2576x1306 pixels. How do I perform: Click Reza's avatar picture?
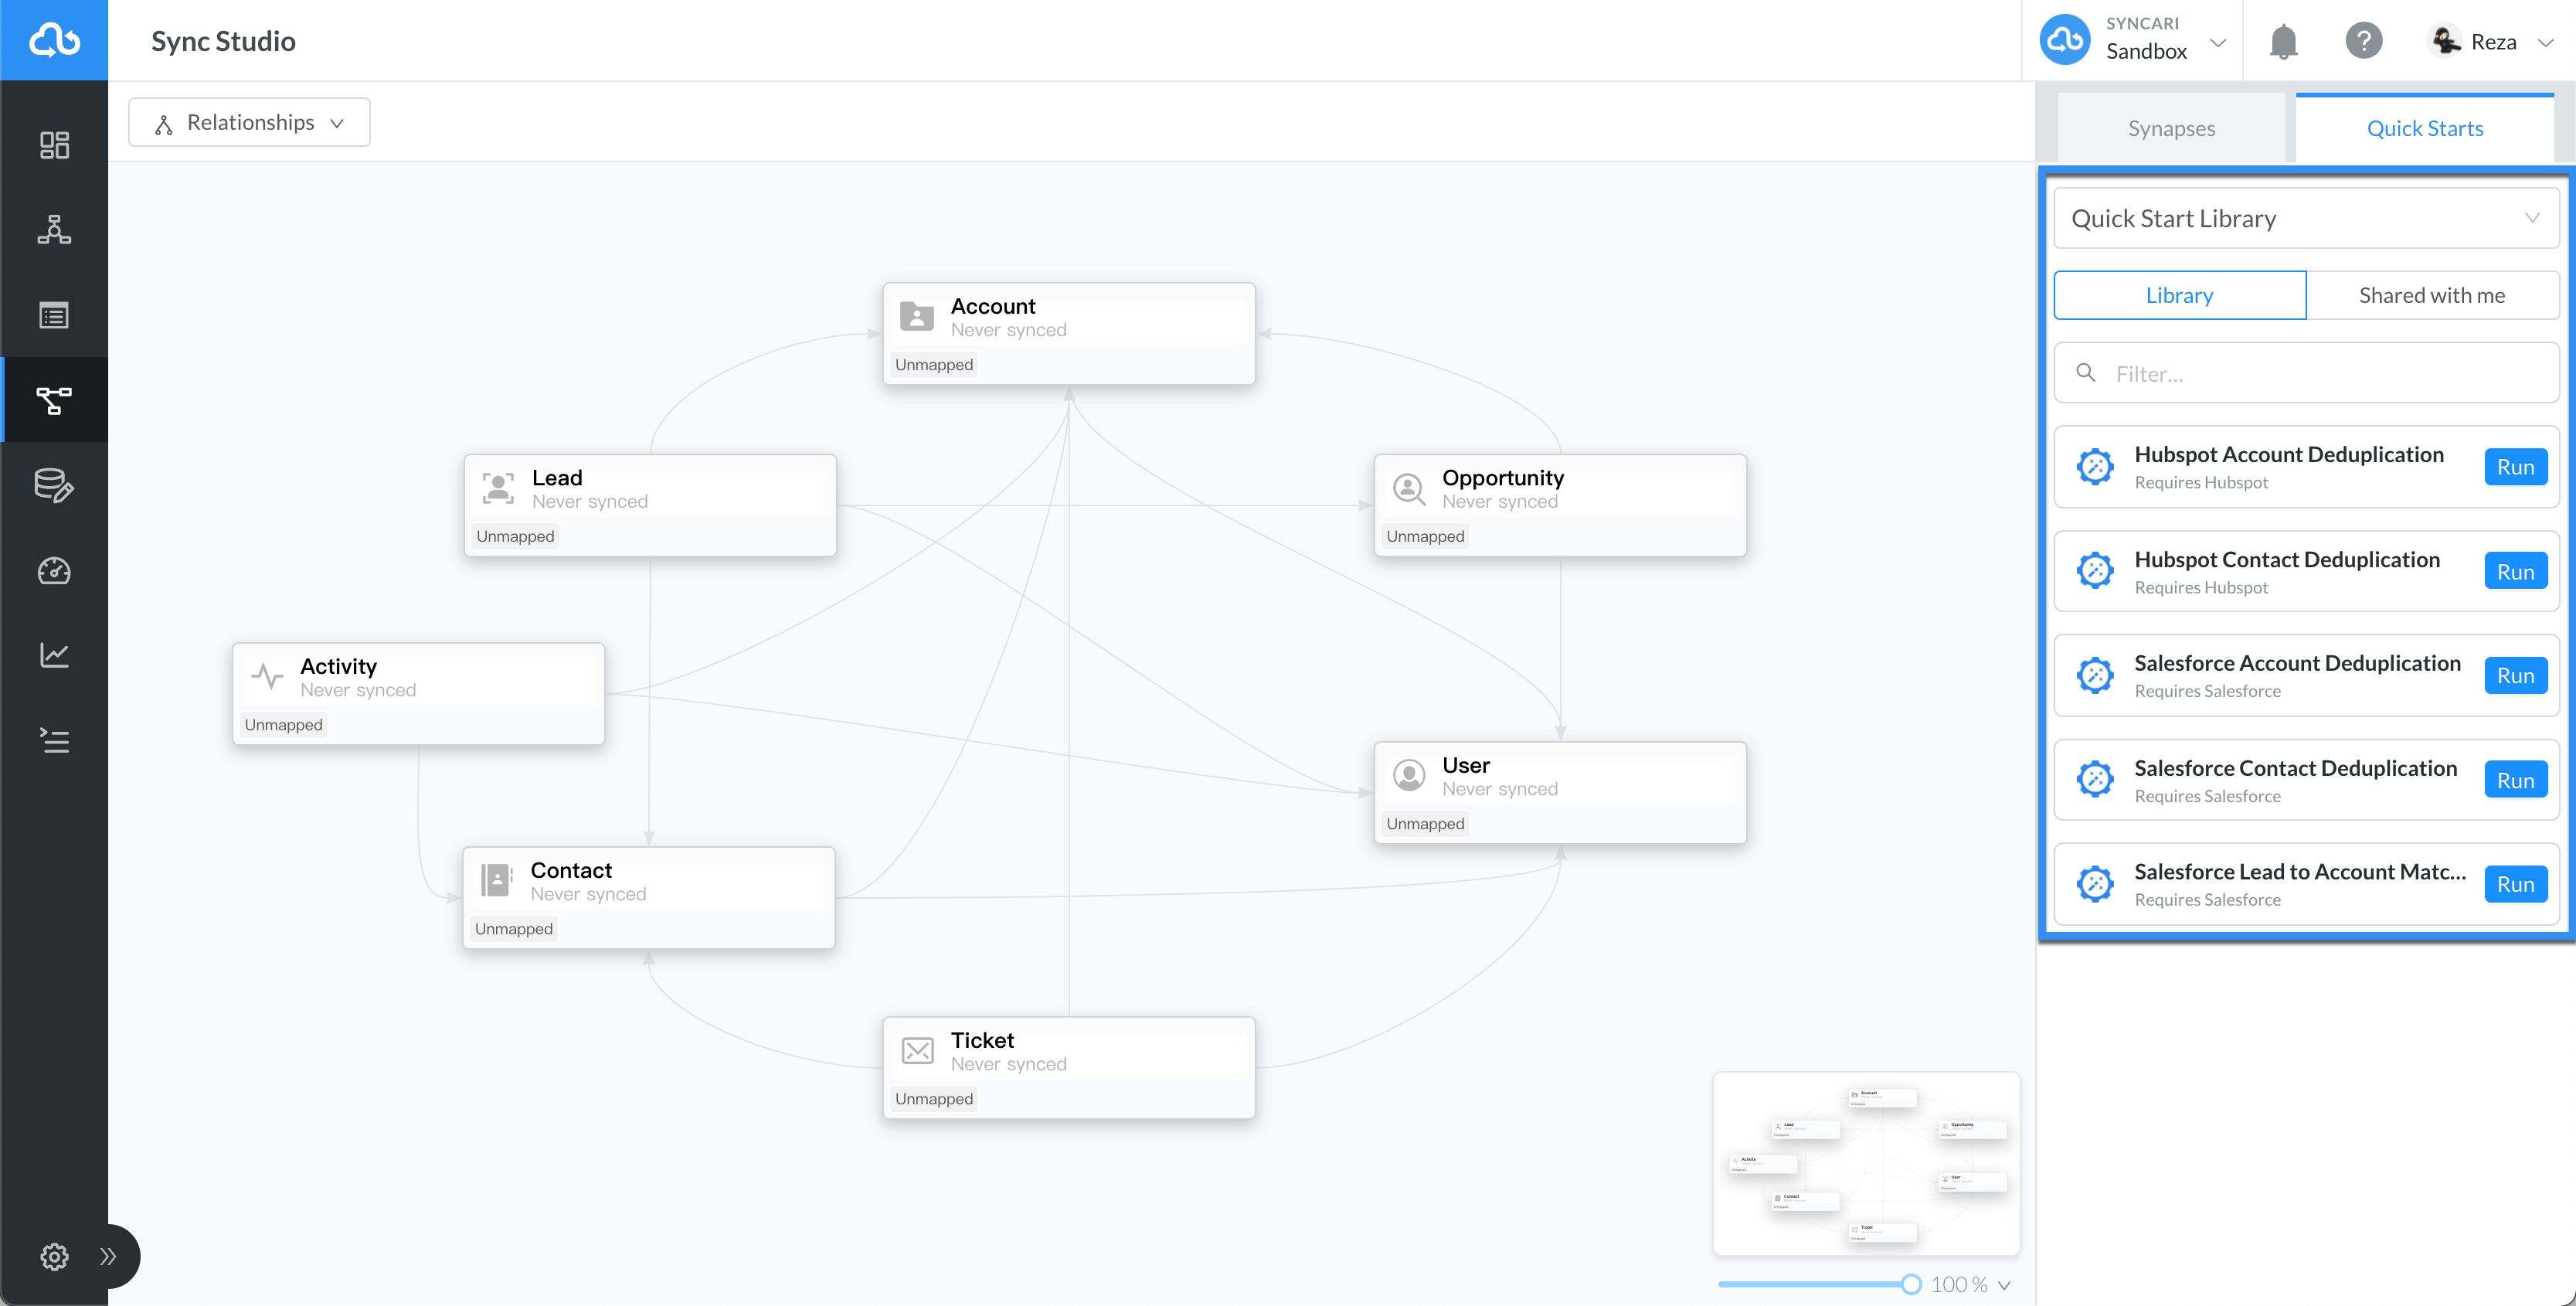[x=2446, y=41]
